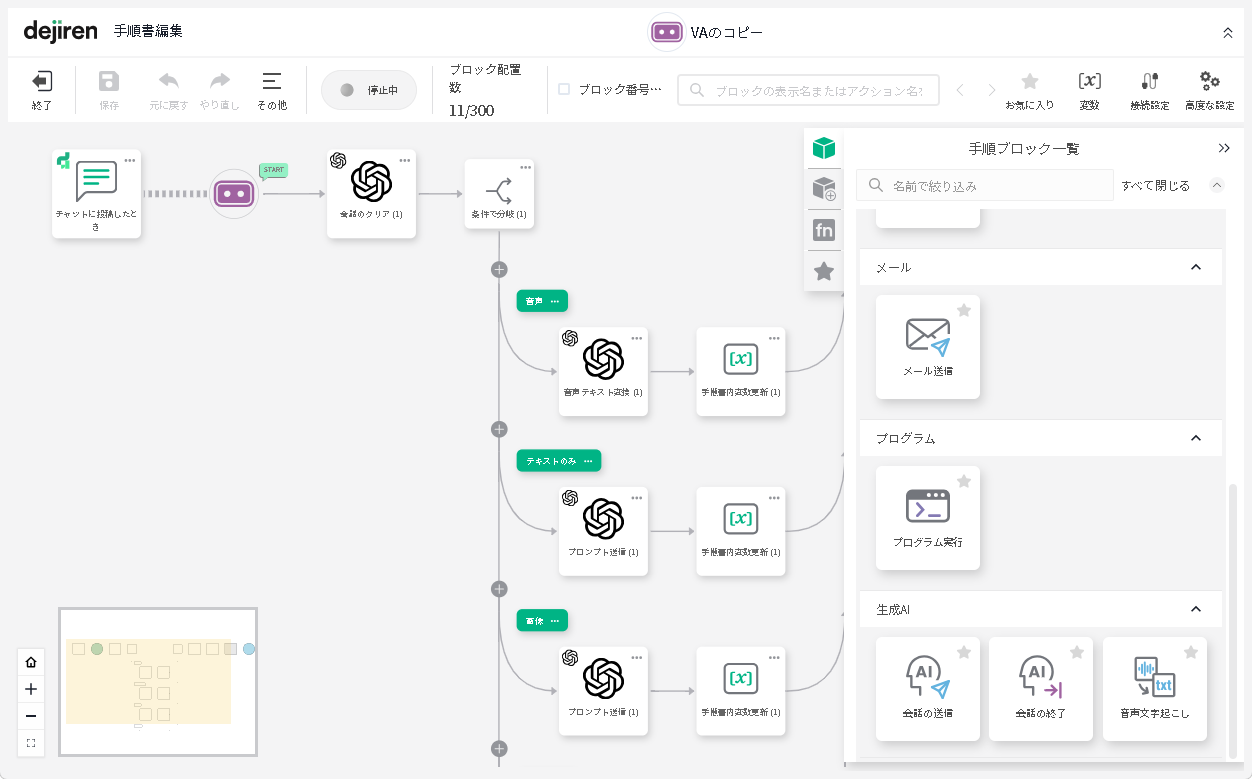Click the block list vertical scrollbar
This screenshot has height=779, width=1252.
[x=1232, y=620]
